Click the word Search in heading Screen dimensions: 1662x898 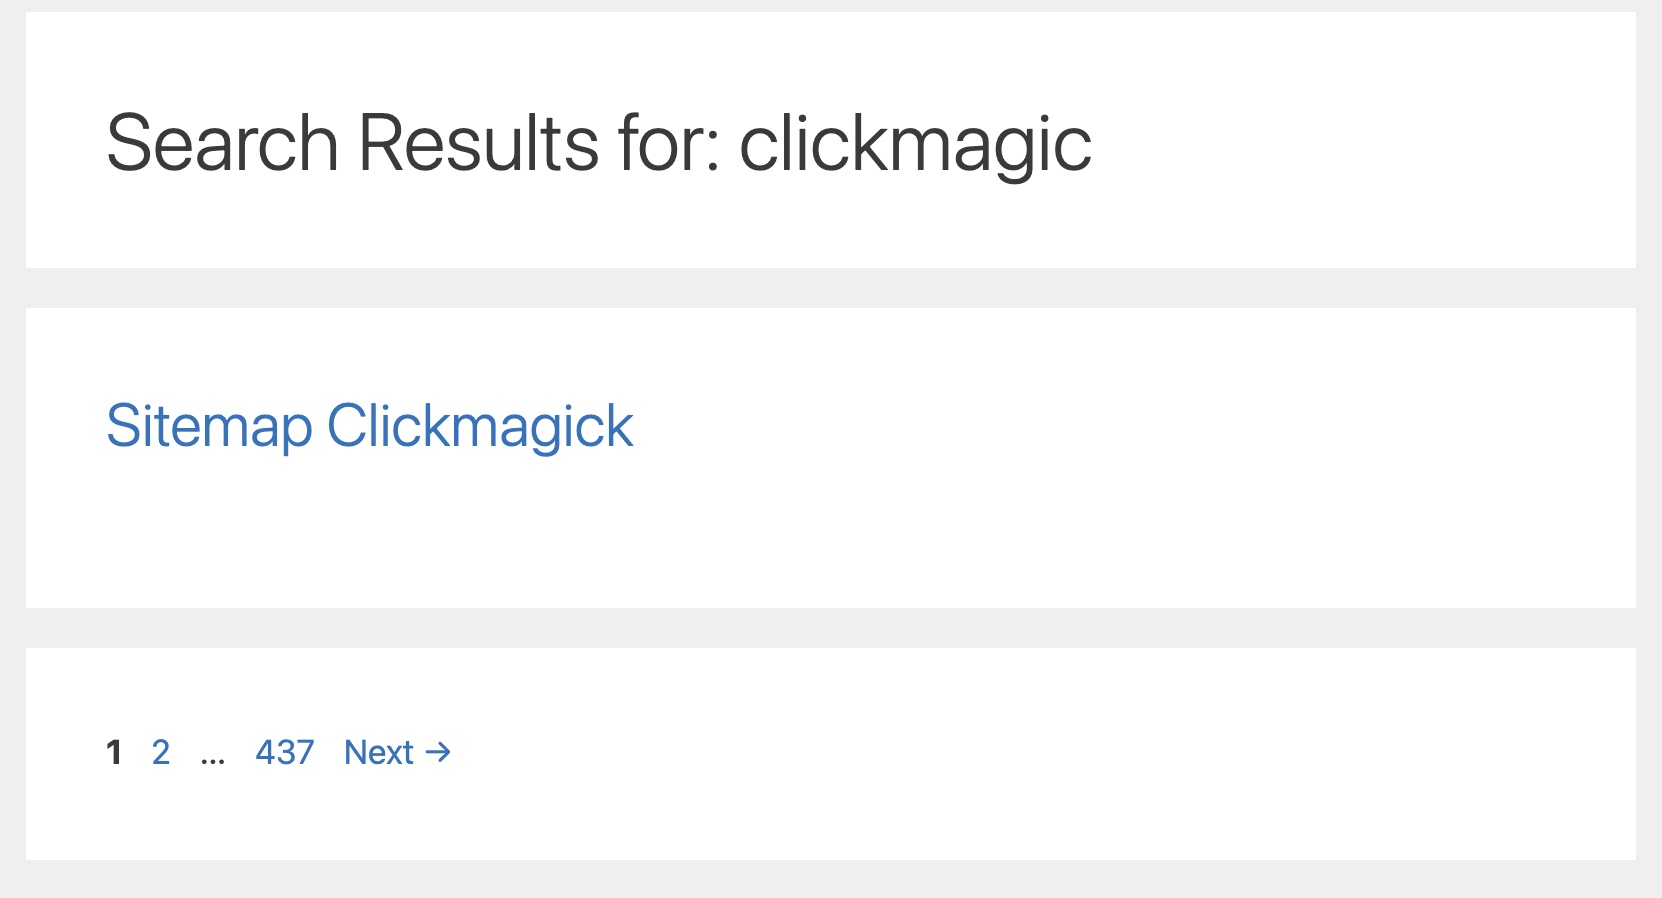pyautogui.click(x=223, y=144)
